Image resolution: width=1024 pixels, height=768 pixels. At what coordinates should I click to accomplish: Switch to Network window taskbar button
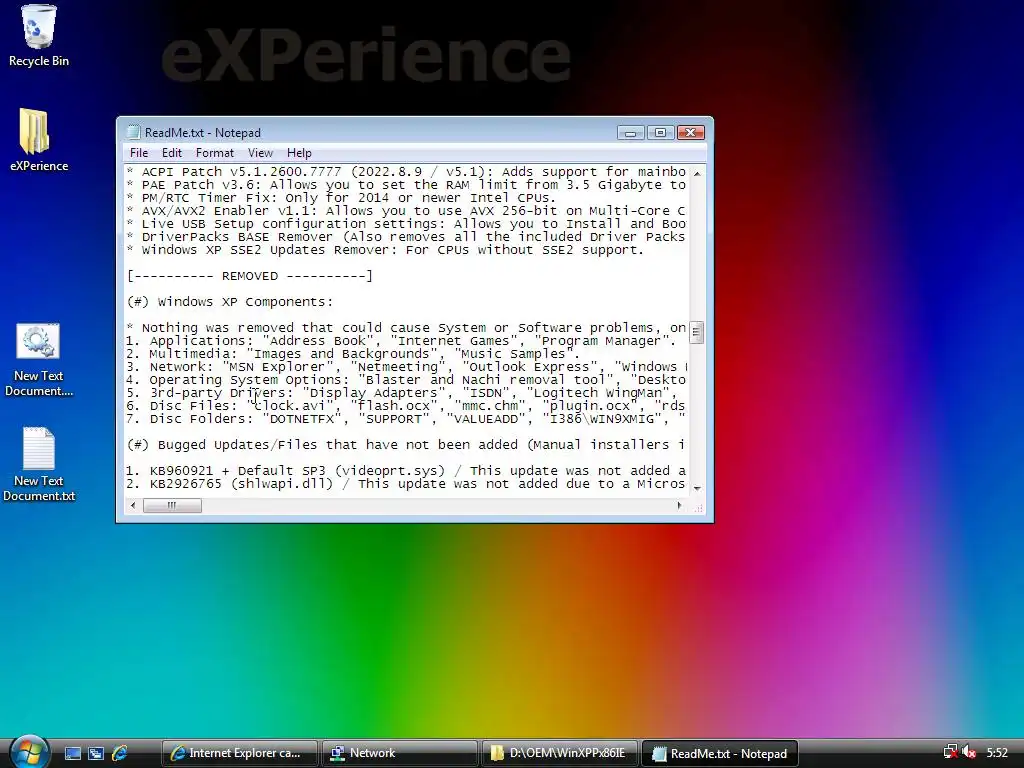tap(400, 753)
